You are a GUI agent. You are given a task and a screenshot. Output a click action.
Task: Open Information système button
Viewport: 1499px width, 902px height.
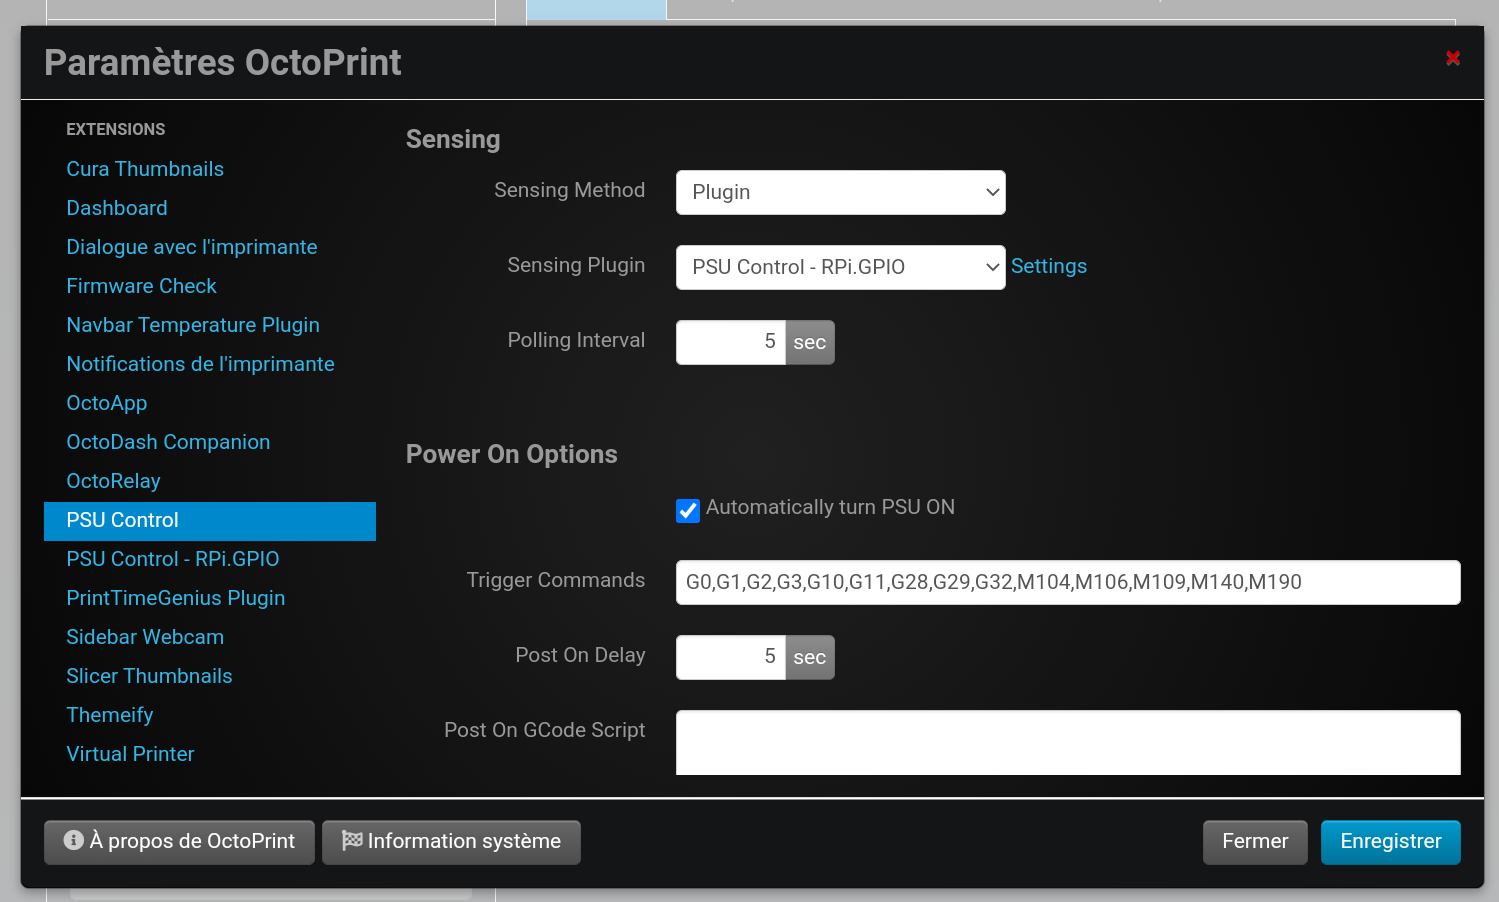point(451,842)
